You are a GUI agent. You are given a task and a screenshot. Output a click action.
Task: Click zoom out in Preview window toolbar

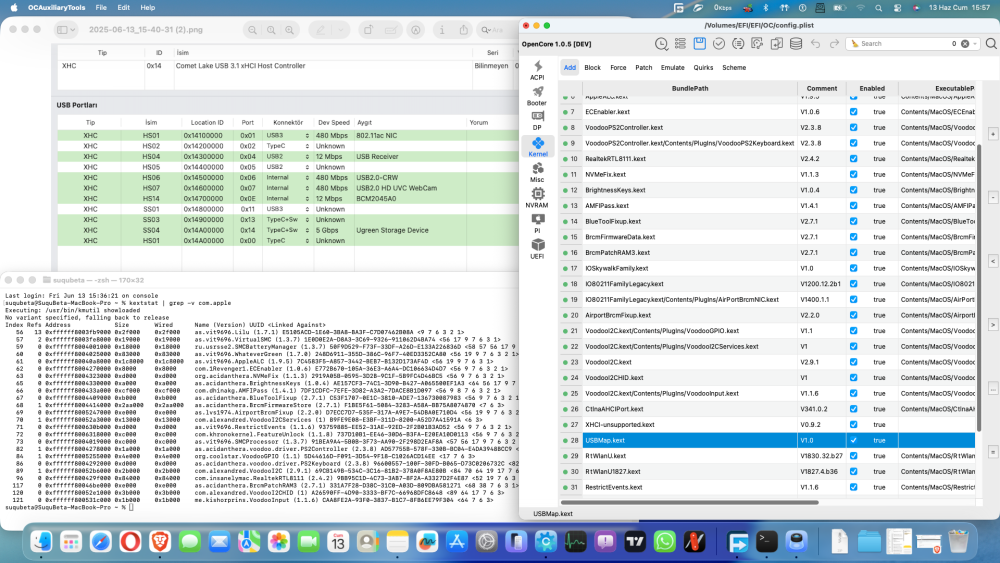(x=253, y=30)
